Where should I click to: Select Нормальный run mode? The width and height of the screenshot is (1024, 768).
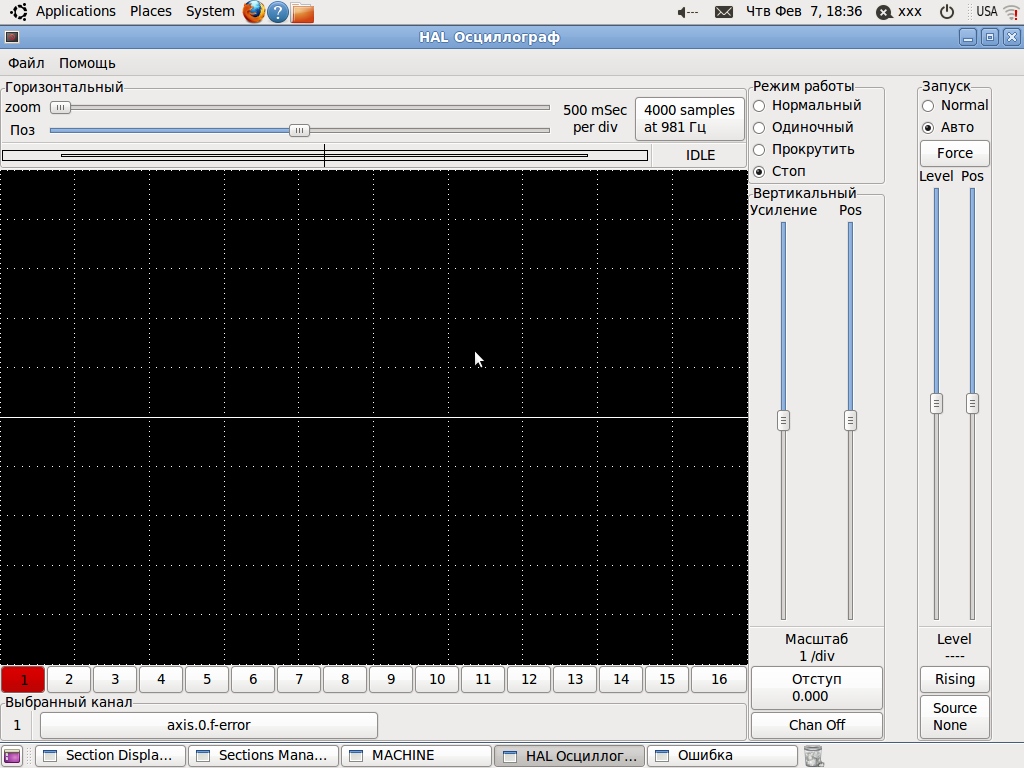coord(807,105)
